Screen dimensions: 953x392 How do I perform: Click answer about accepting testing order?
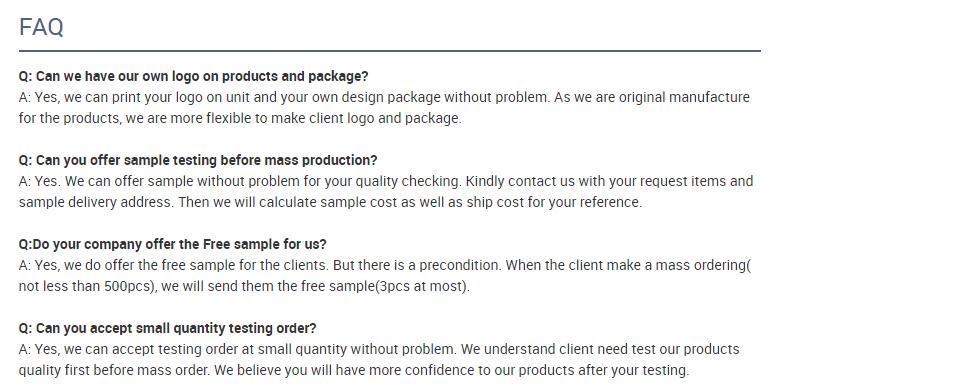(x=379, y=359)
